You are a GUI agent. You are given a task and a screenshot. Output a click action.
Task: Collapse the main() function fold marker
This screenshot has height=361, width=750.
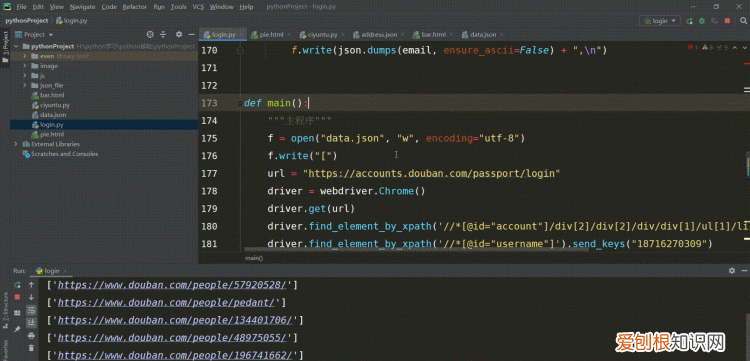coord(240,104)
